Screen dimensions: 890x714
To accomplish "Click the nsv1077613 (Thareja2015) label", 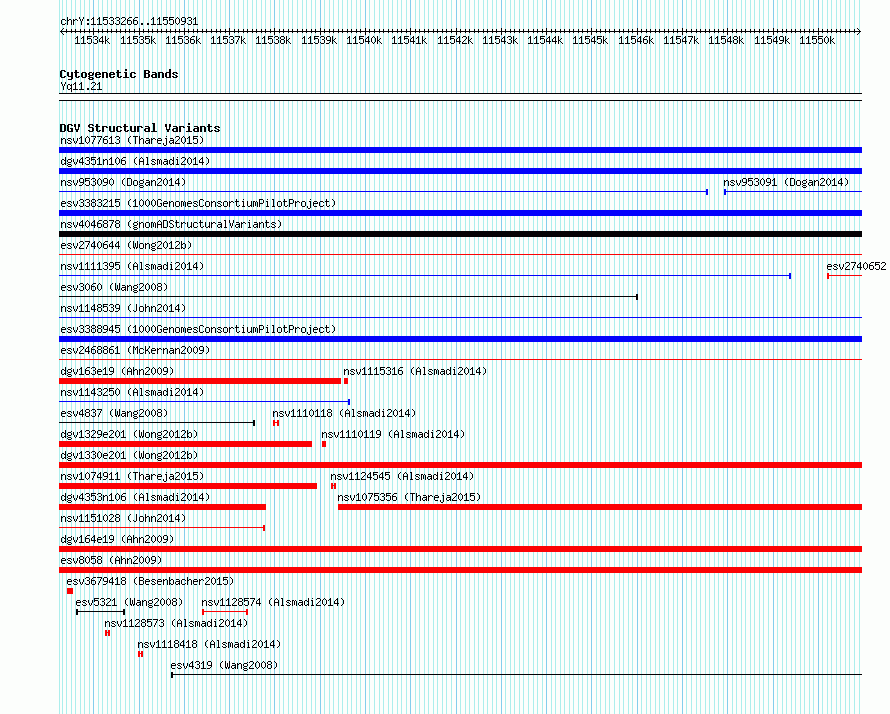I will point(132,140).
